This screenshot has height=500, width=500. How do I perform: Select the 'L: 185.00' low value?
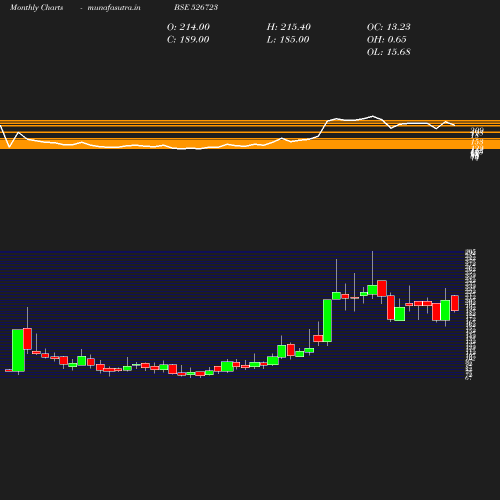coord(288,40)
